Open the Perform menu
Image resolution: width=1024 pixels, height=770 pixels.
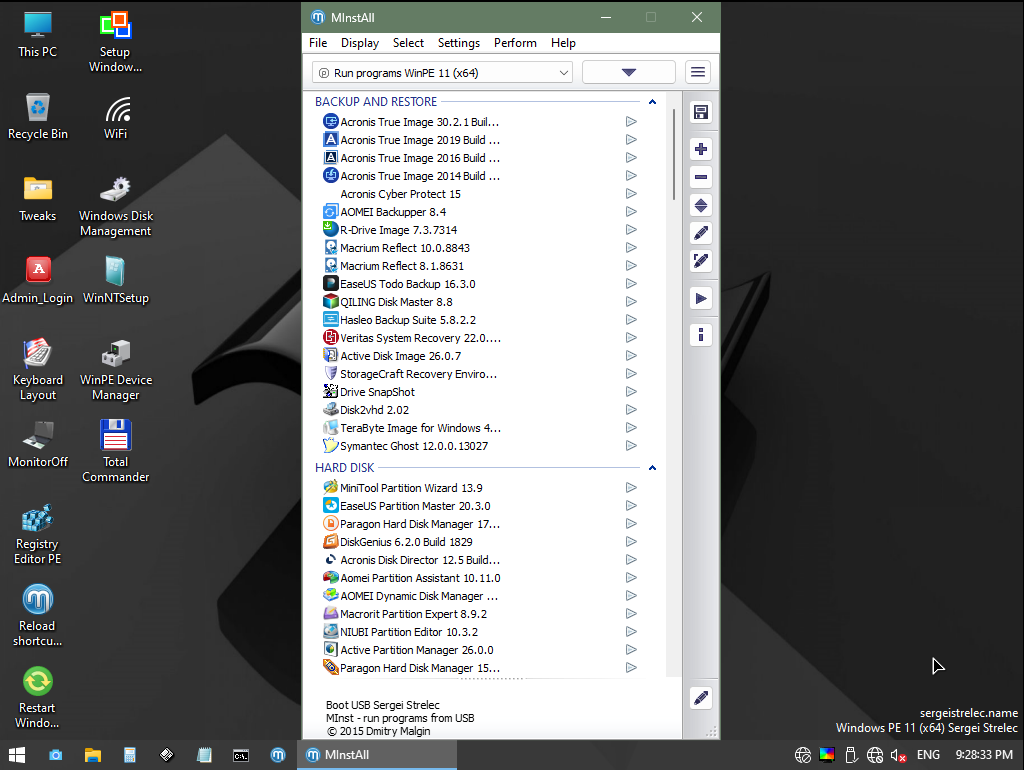tap(515, 43)
